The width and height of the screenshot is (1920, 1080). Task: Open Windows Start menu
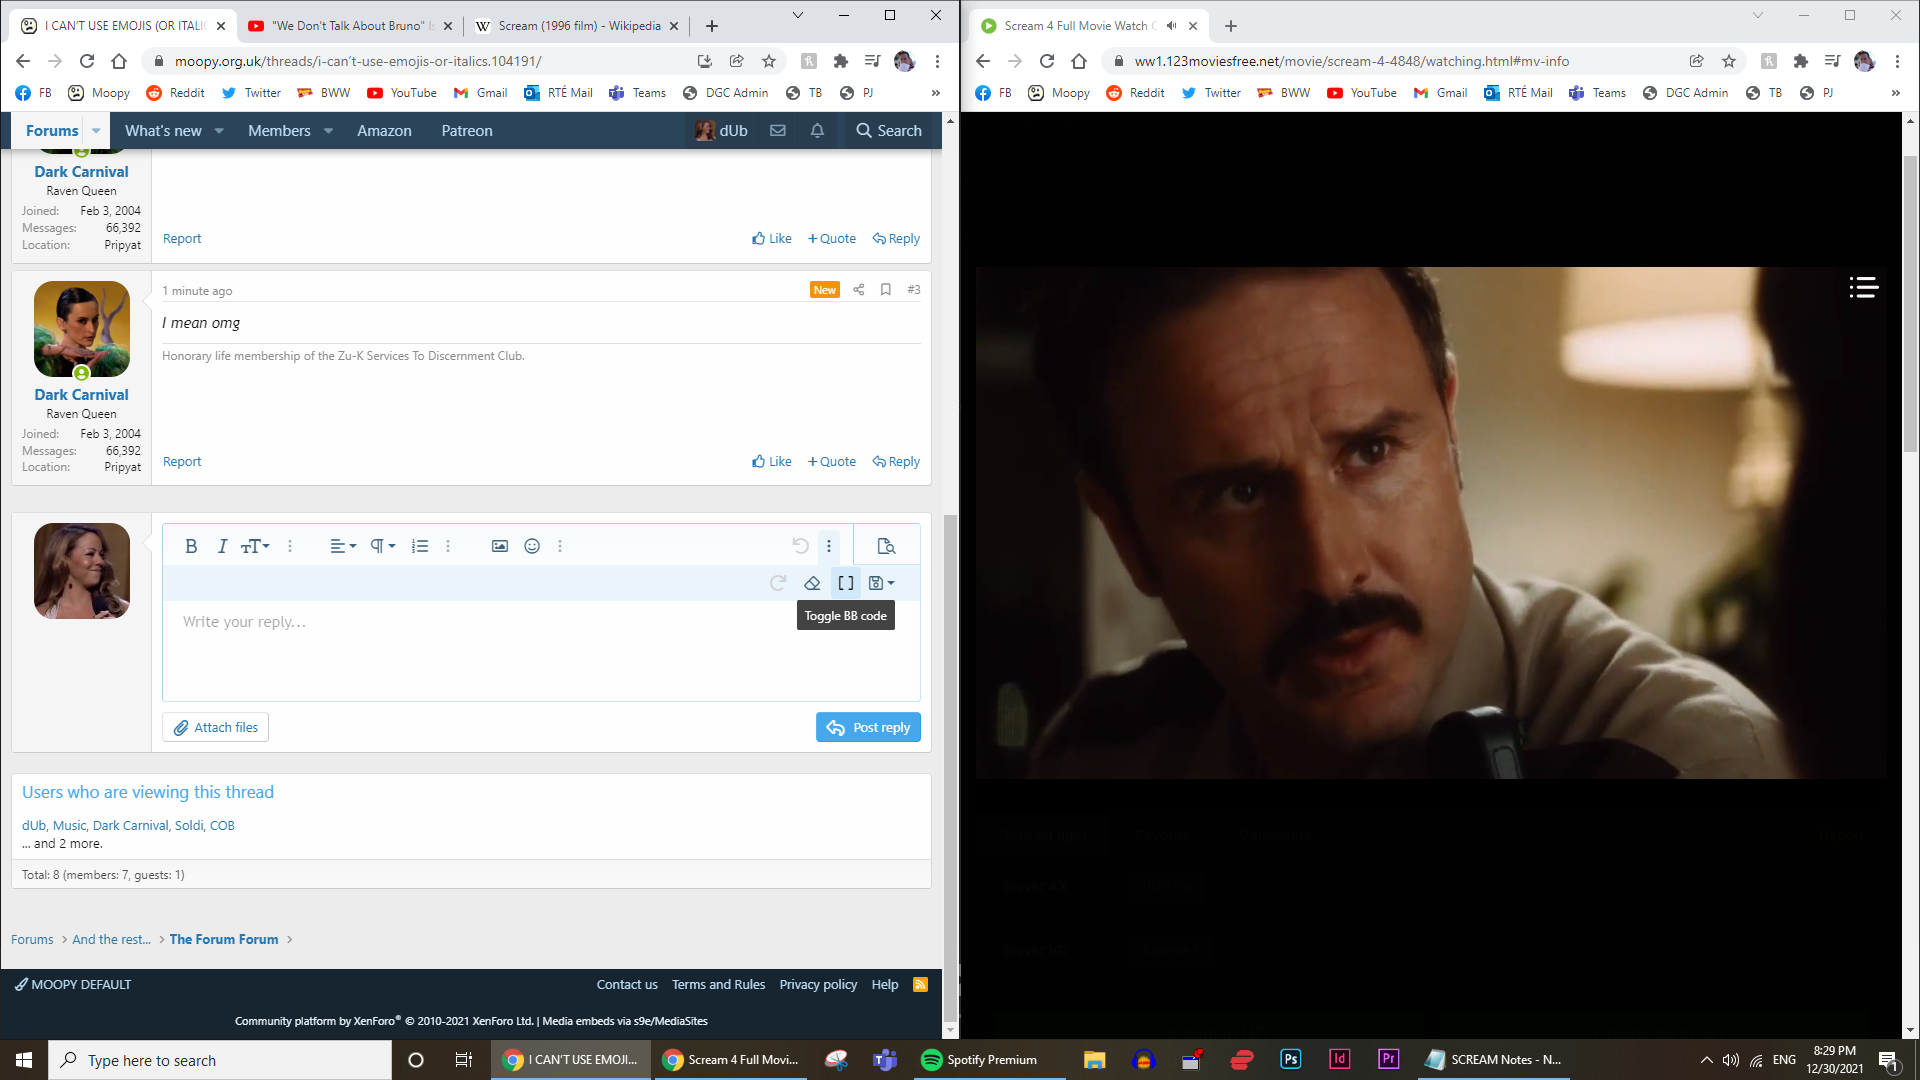24,1060
